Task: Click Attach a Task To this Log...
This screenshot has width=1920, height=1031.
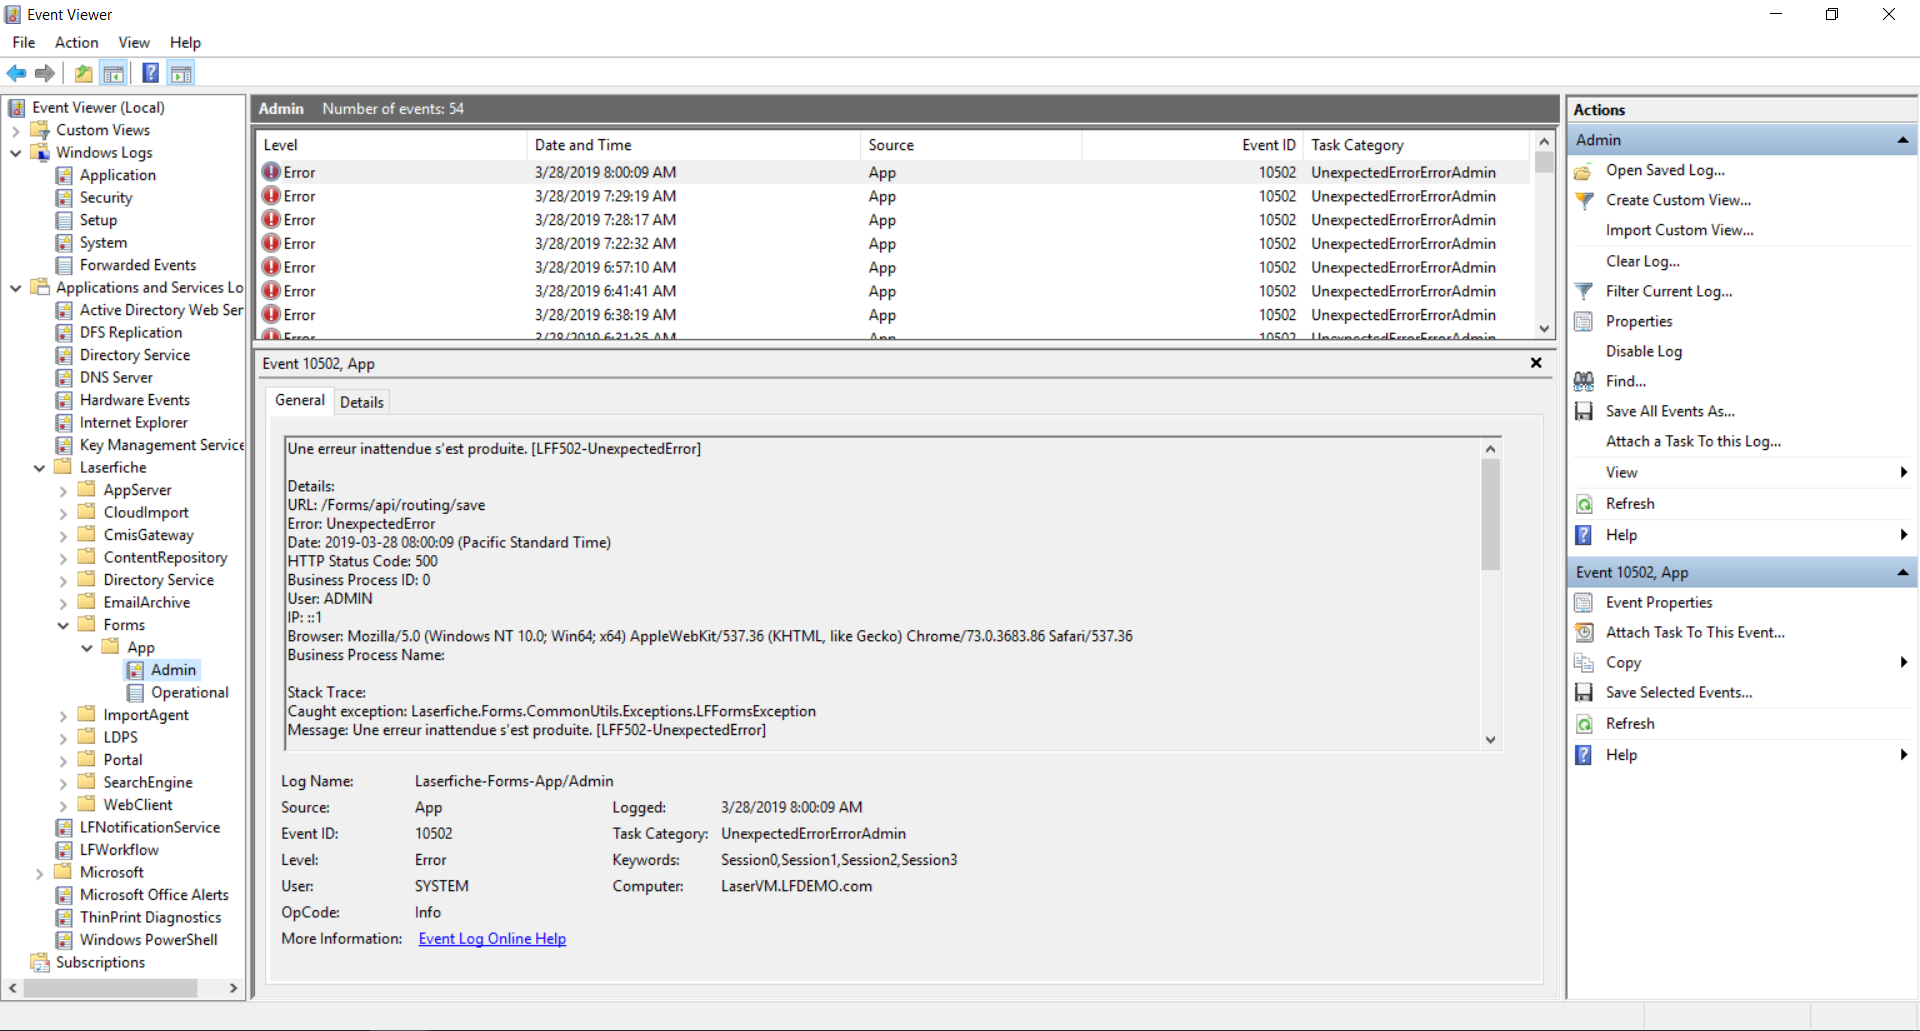Action: coord(1693,441)
